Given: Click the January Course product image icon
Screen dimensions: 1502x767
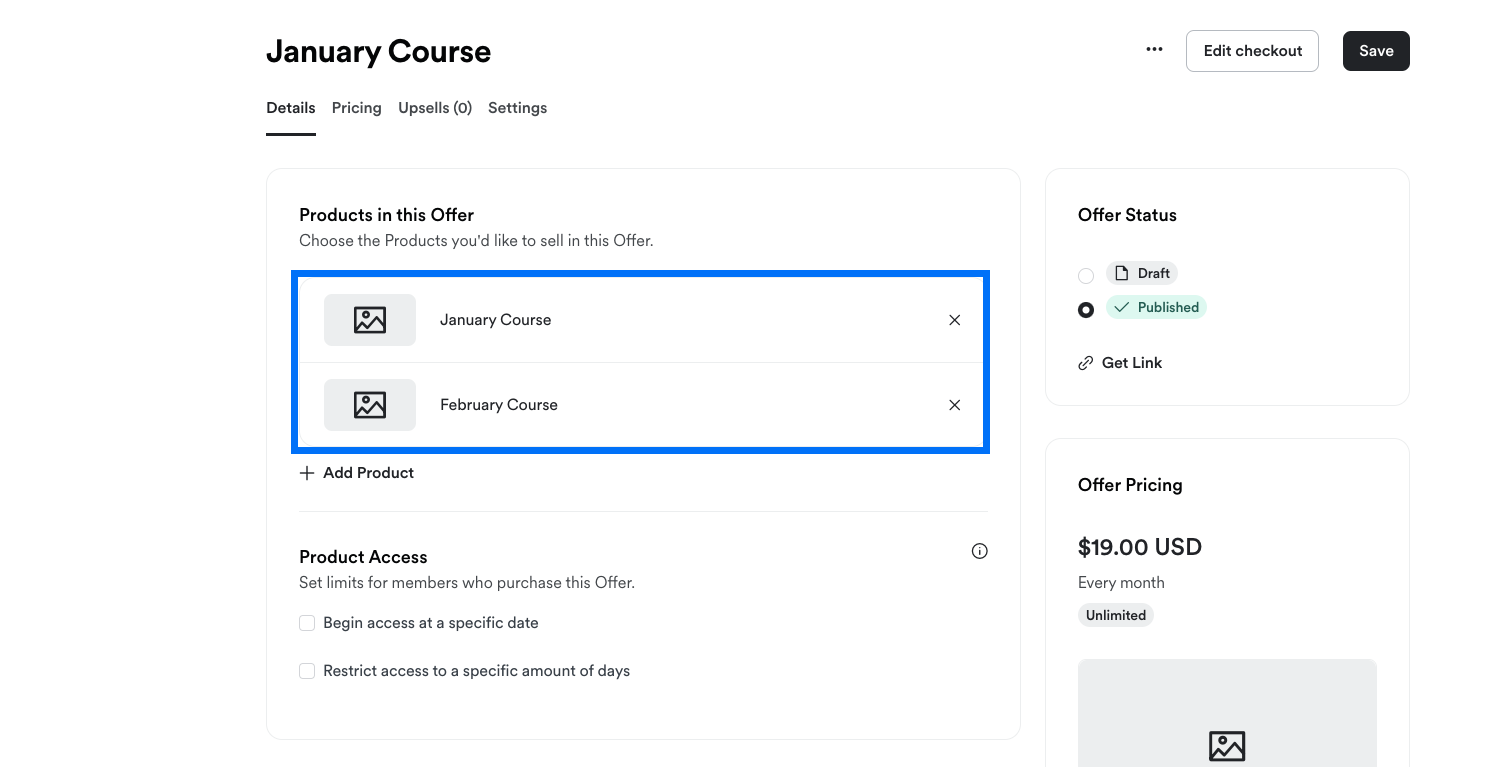Looking at the screenshot, I should coord(370,319).
